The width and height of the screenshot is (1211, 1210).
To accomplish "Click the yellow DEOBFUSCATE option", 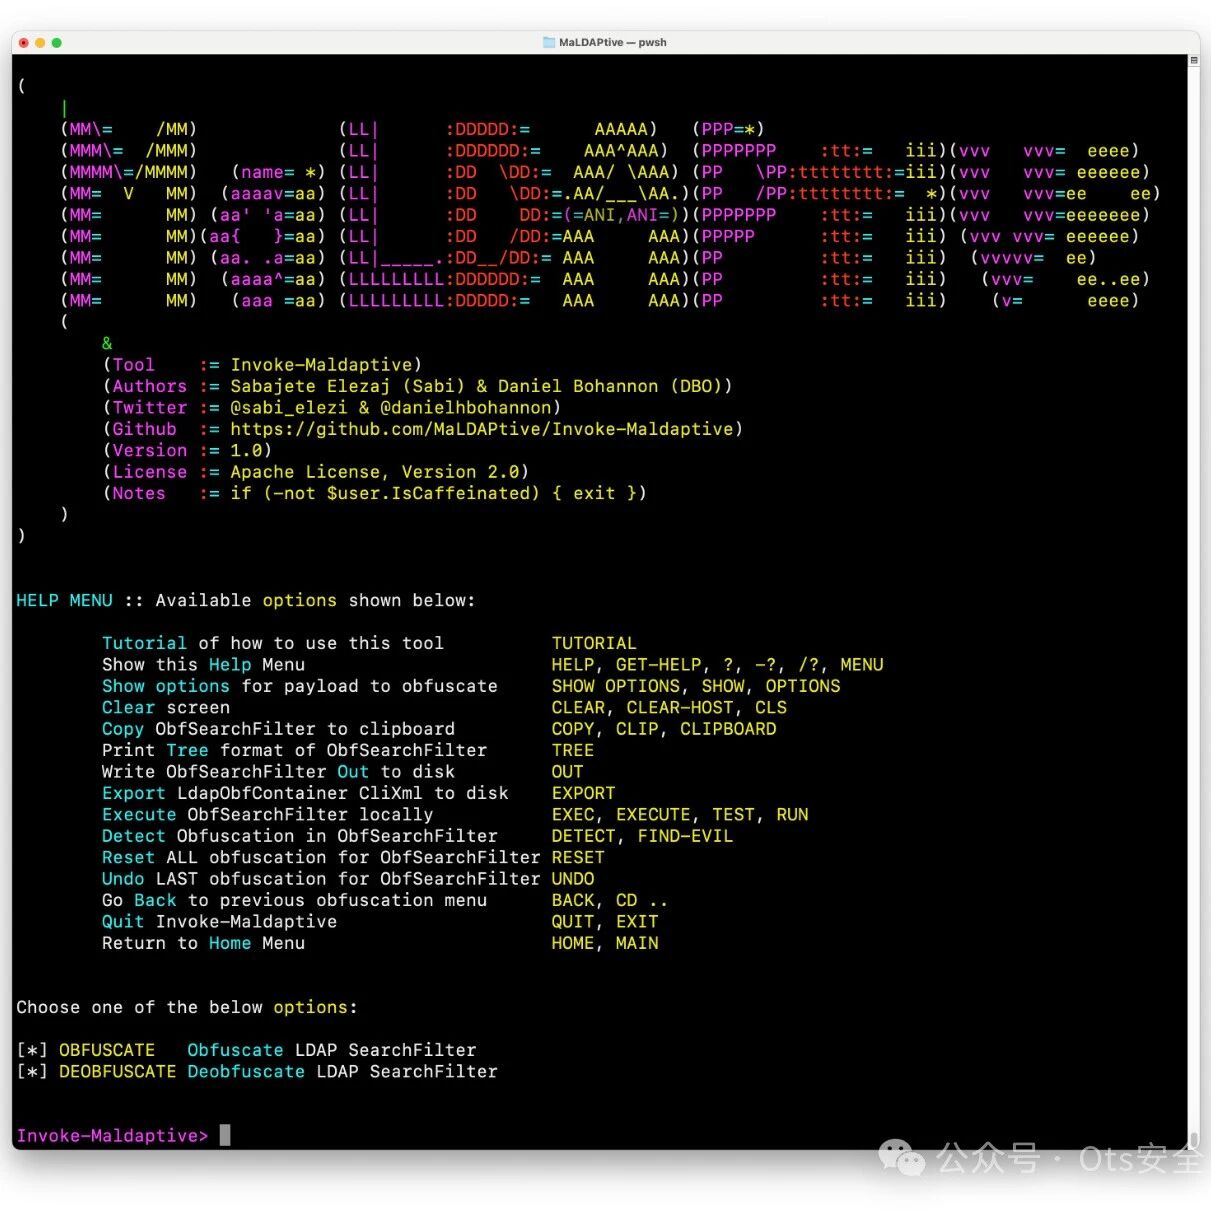I will click(x=117, y=1071).
